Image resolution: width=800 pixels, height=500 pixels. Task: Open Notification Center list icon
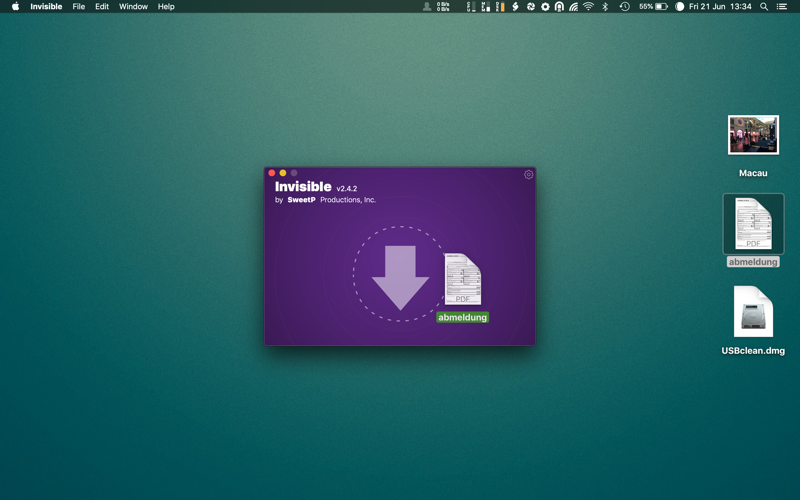(782, 7)
